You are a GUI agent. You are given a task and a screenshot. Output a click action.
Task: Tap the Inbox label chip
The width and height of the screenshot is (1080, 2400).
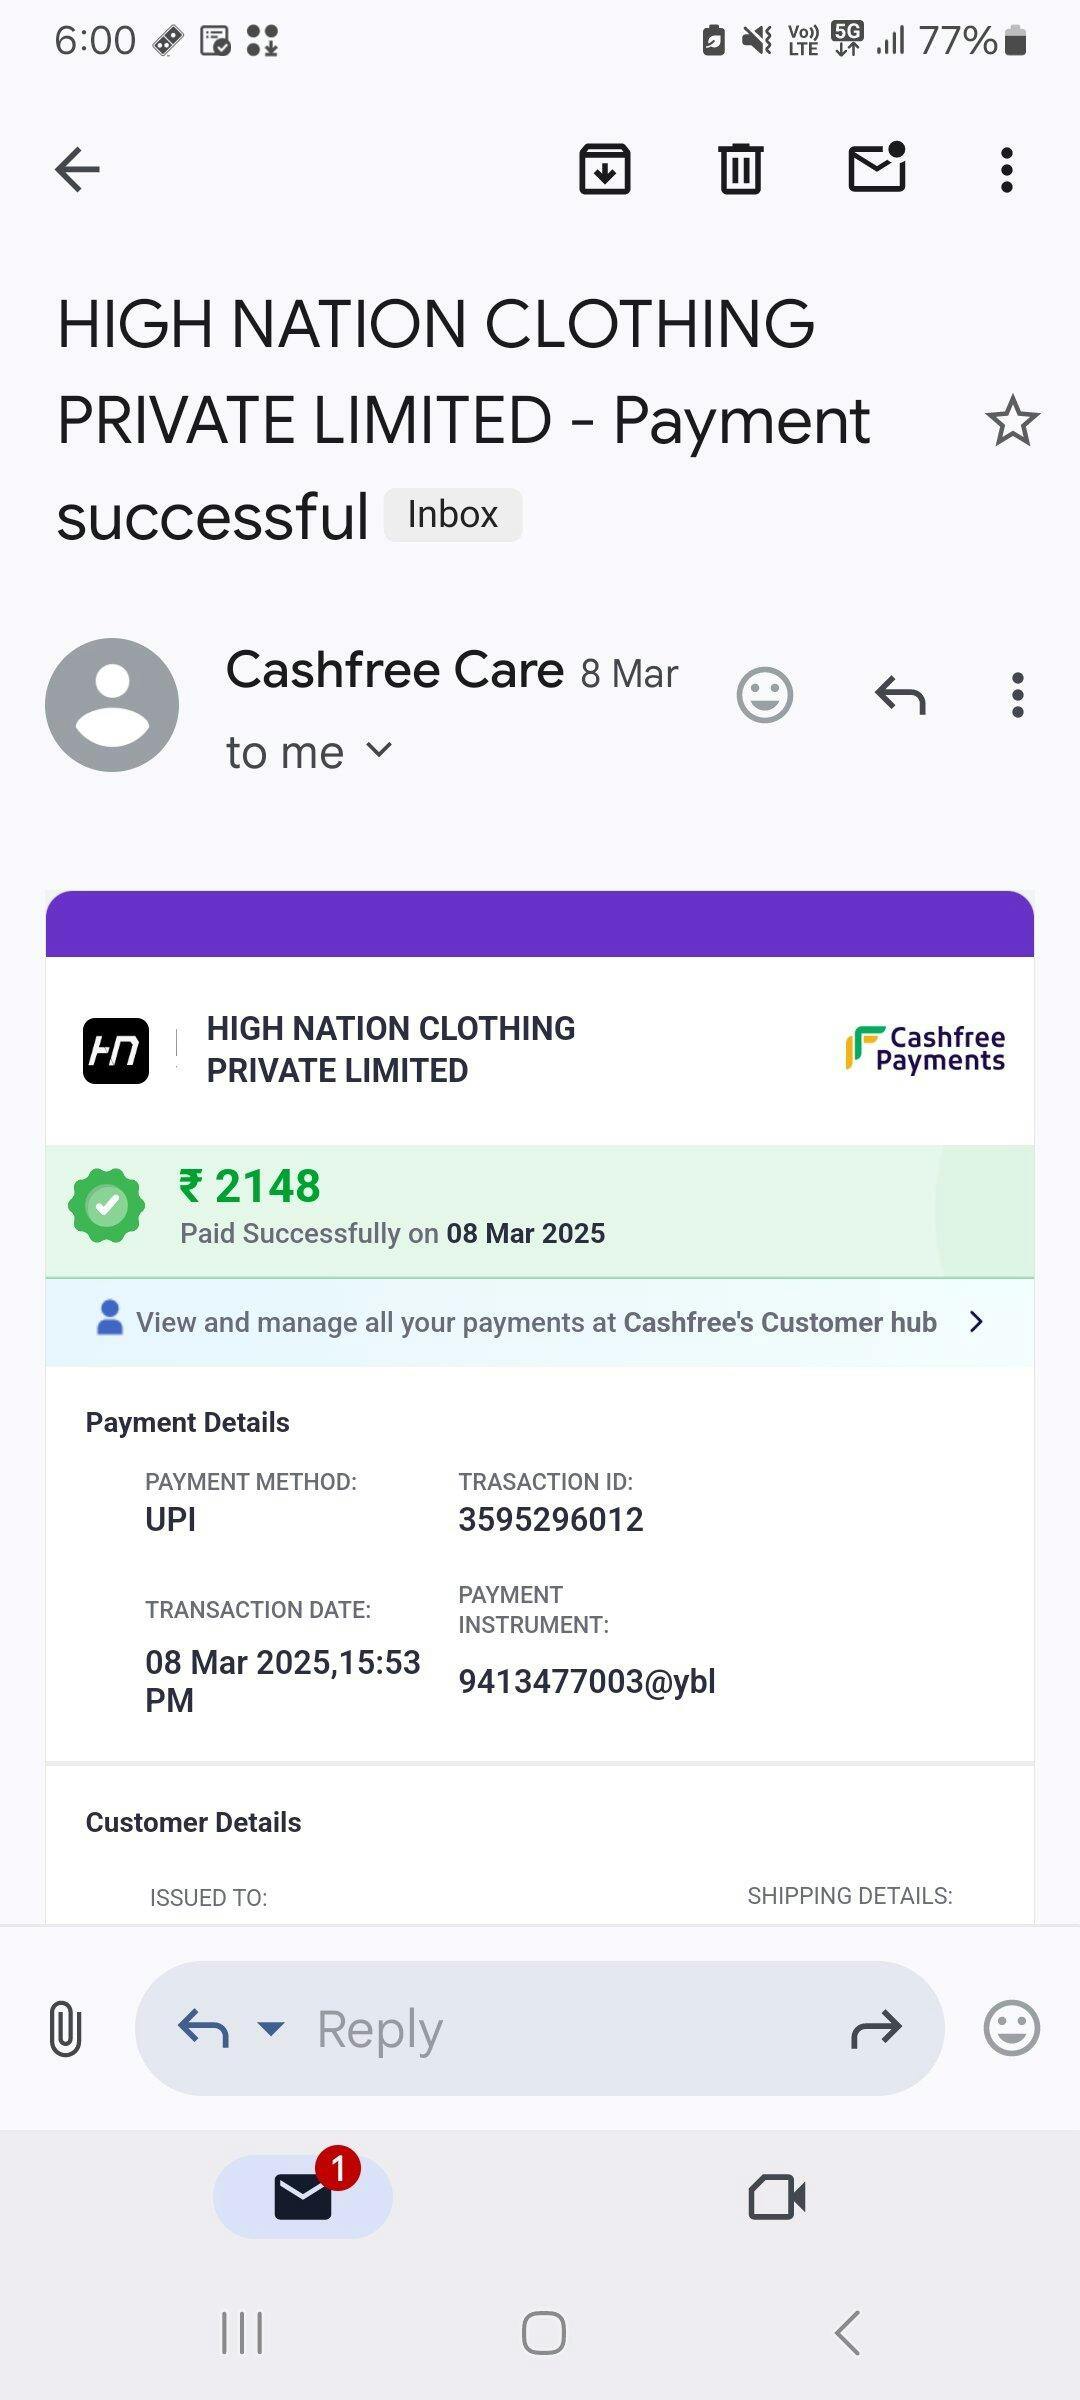(x=453, y=515)
